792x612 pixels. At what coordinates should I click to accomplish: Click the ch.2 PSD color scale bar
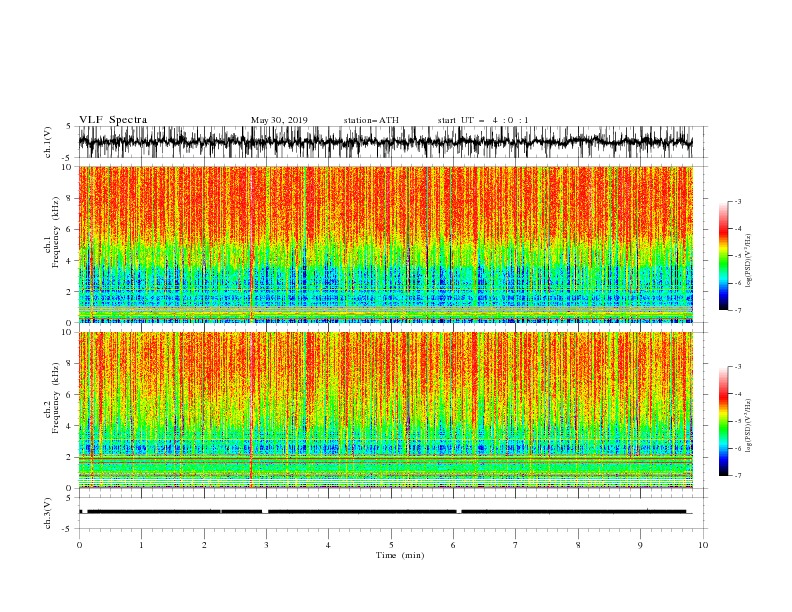point(723,421)
